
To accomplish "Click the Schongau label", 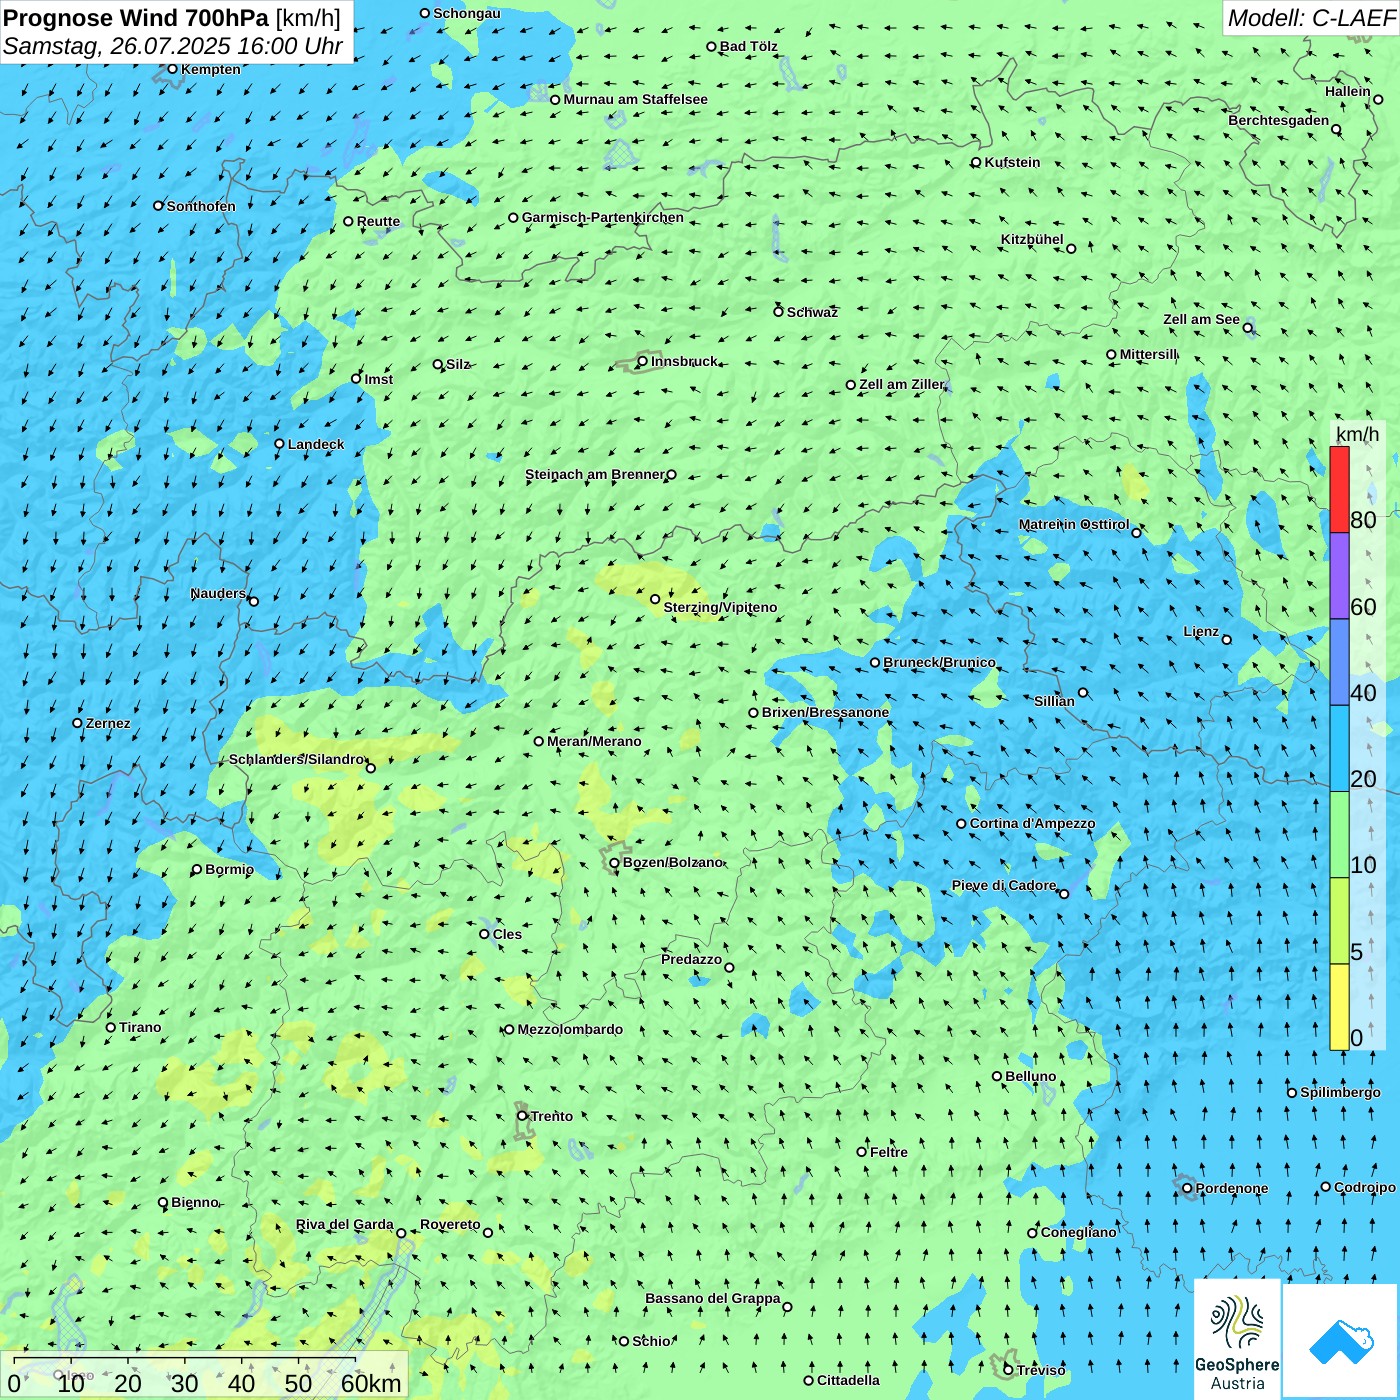I will (467, 13).
